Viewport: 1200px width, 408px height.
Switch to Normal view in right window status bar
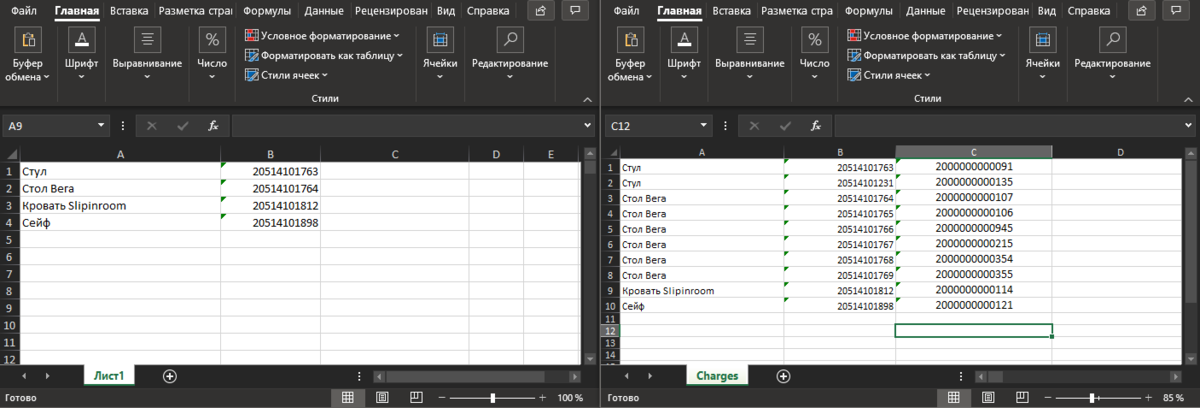click(x=953, y=397)
